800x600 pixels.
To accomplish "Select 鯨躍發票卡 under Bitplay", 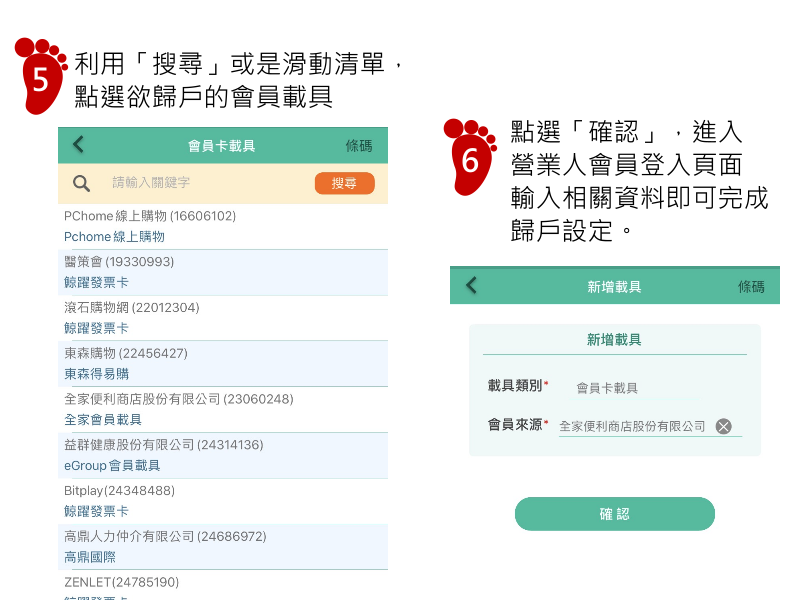I will pyautogui.click(x=96, y=511).
